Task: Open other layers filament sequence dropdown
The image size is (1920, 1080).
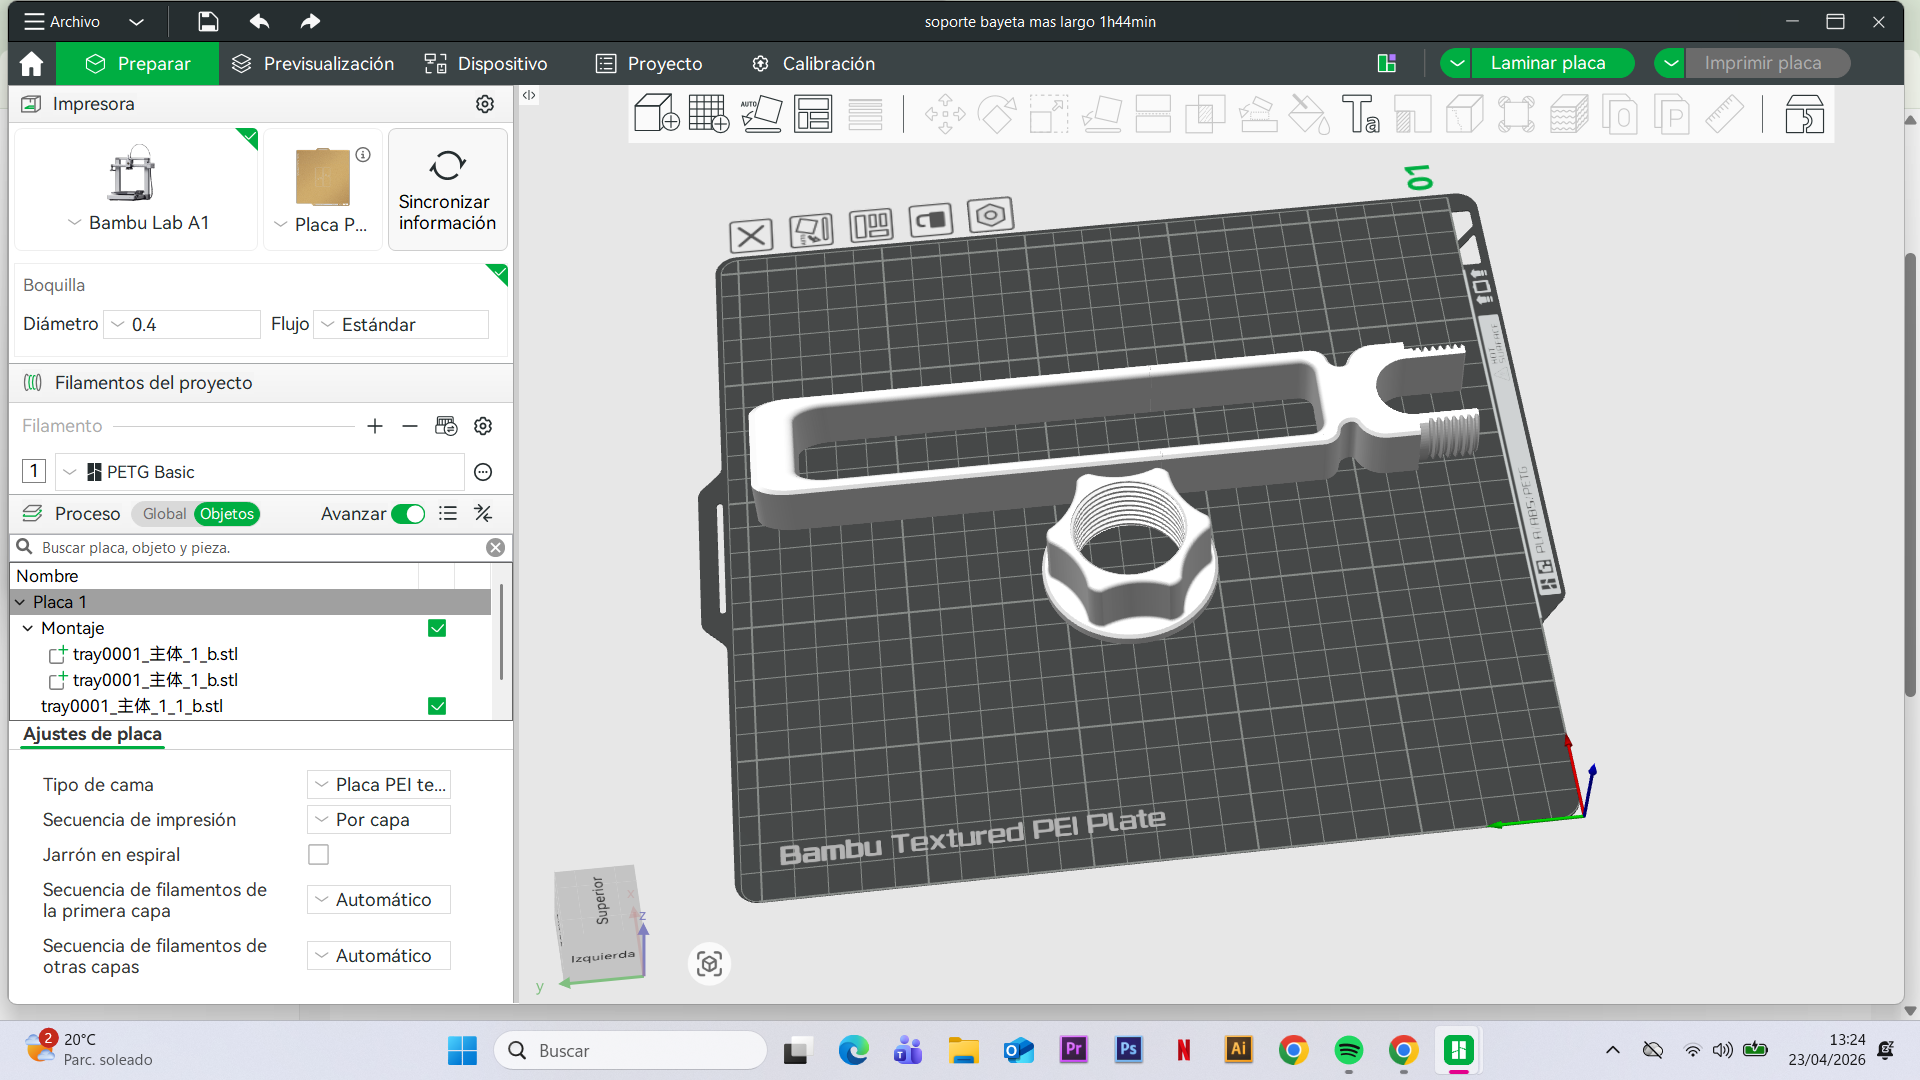Action: (379, 956)
